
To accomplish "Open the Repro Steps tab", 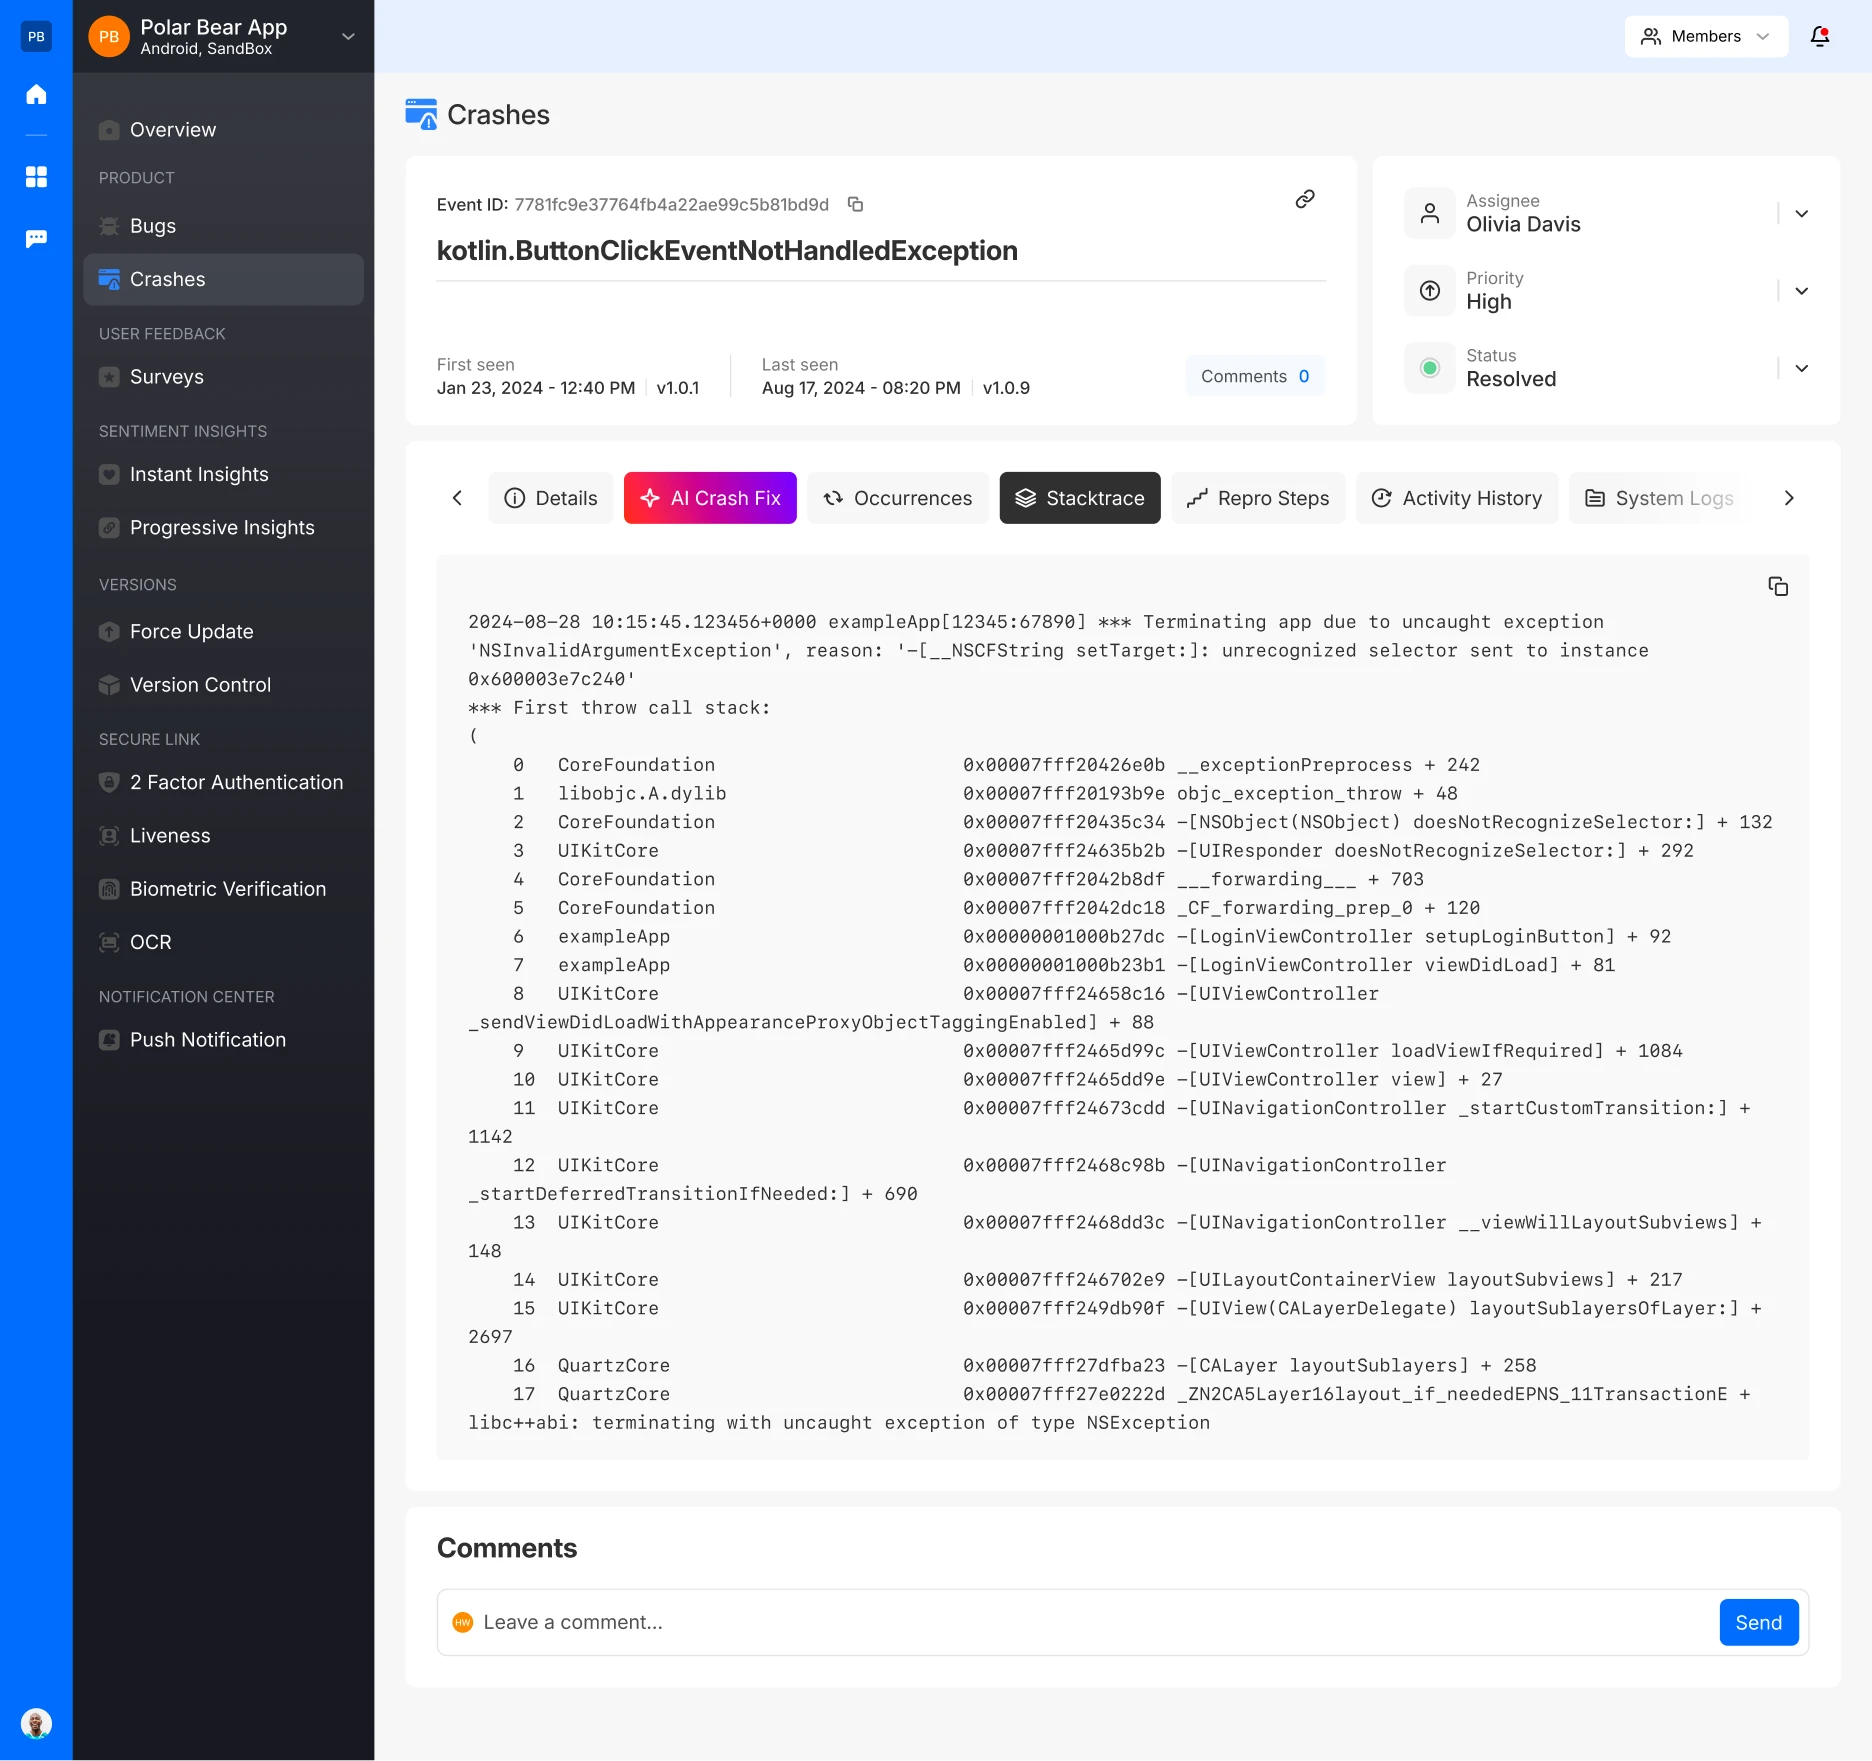I will [1257, 498].
